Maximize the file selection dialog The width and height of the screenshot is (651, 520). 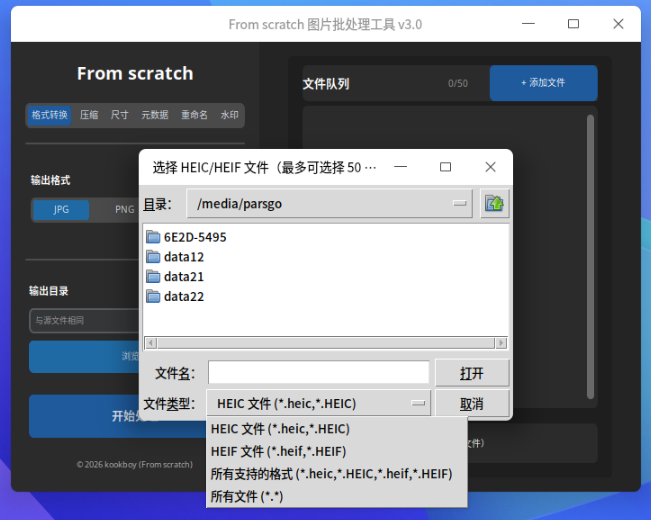point(445,167)
